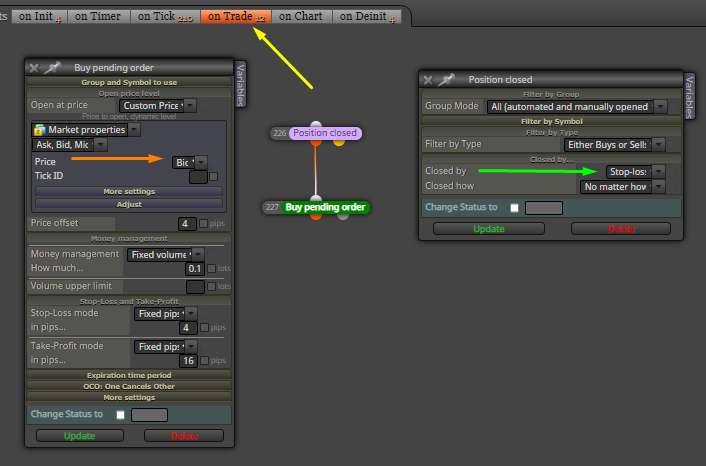Click Update in Buy pending order panel
Viewport: 706px width, 466px height.
coord(80,436)
